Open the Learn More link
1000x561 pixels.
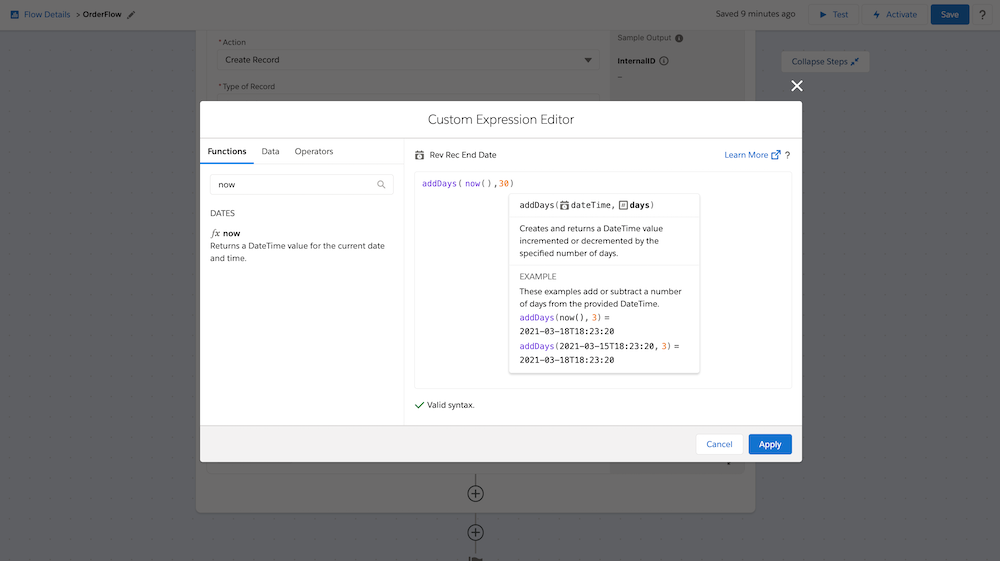tap(746, 155)
